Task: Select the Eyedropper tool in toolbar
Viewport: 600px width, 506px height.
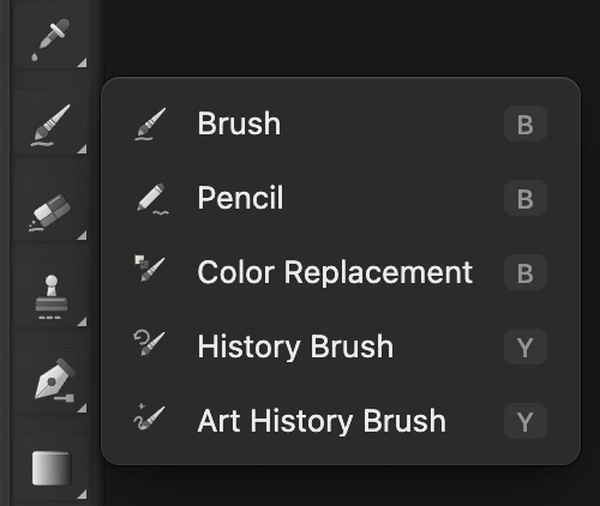Action: pyautogui.click(x=51, y=39)
